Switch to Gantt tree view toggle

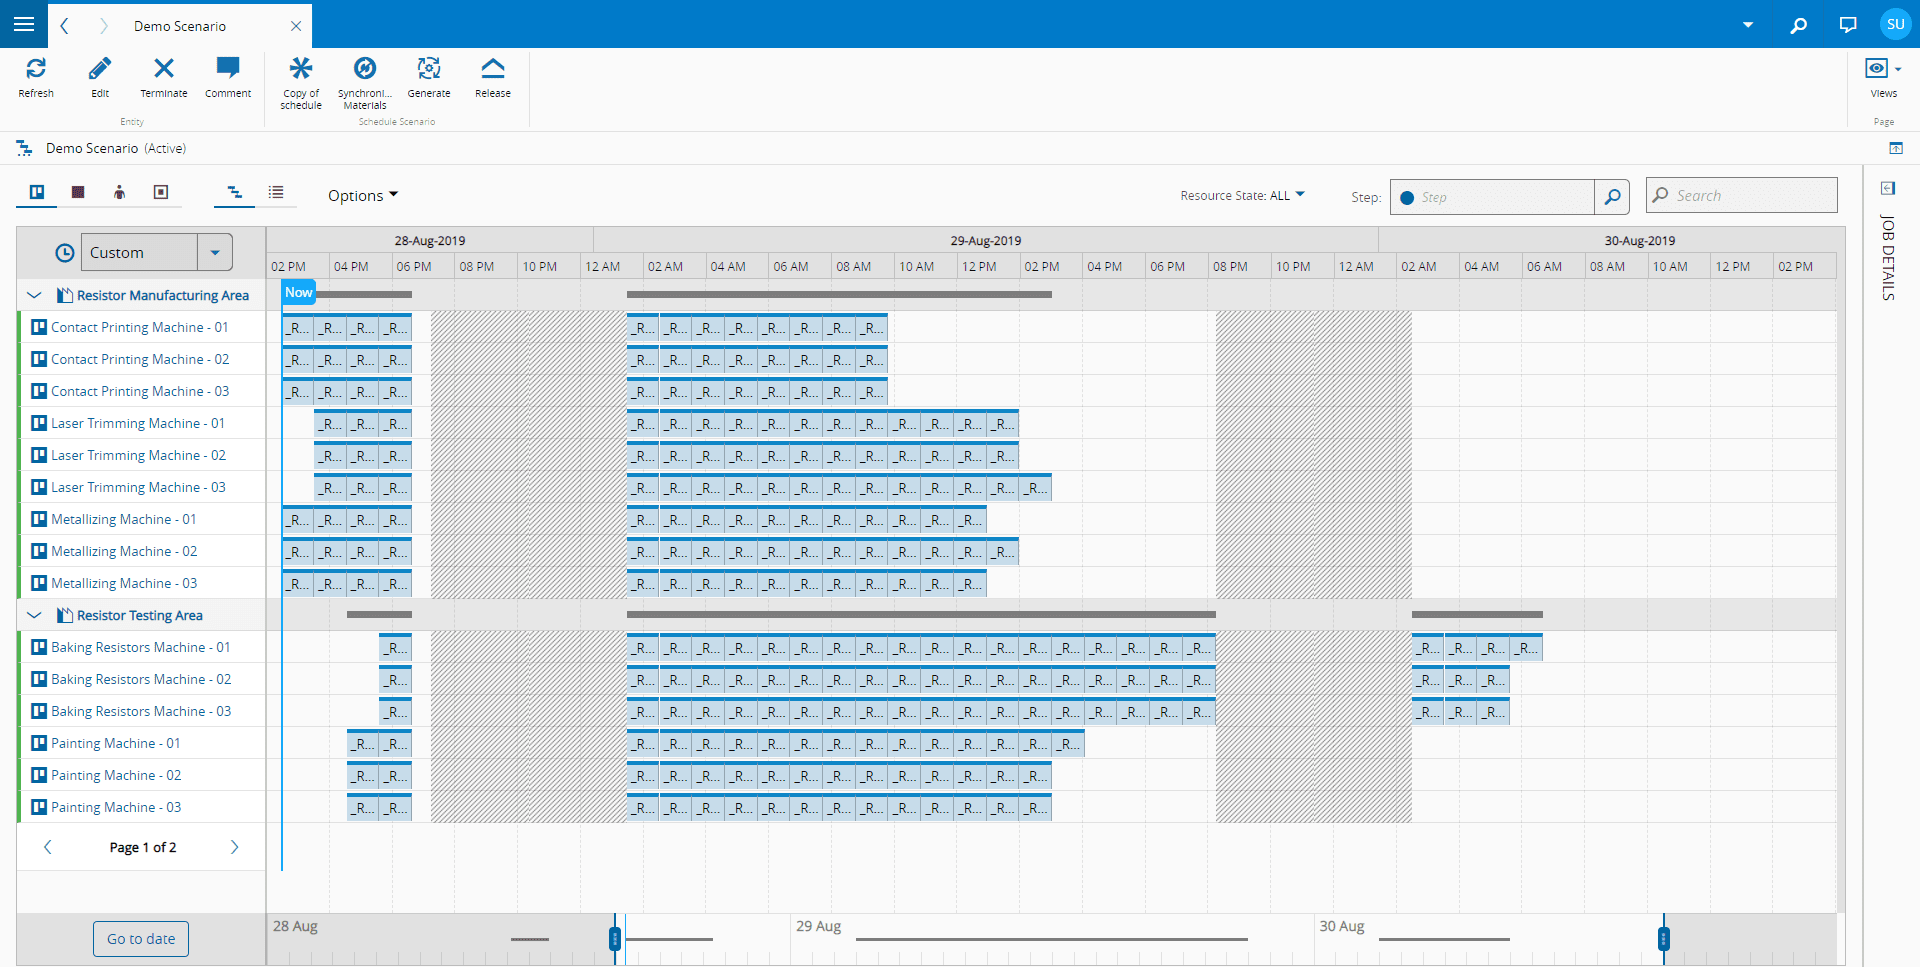click(235, 192)
